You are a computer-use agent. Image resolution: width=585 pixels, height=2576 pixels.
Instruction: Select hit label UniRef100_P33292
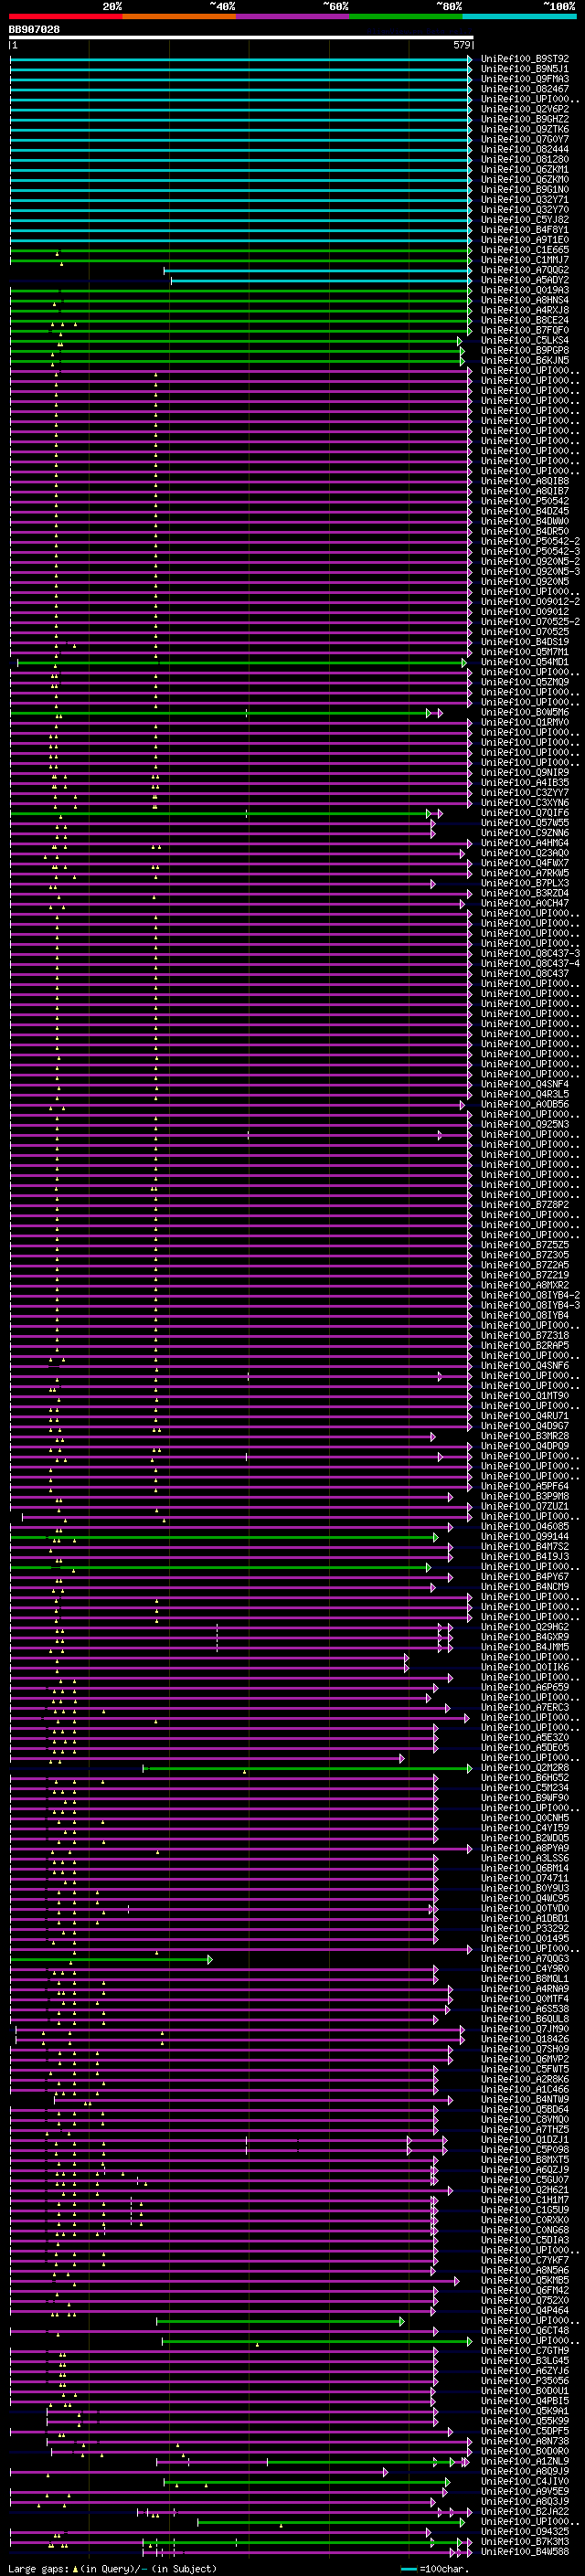(x=525, y=1928)
